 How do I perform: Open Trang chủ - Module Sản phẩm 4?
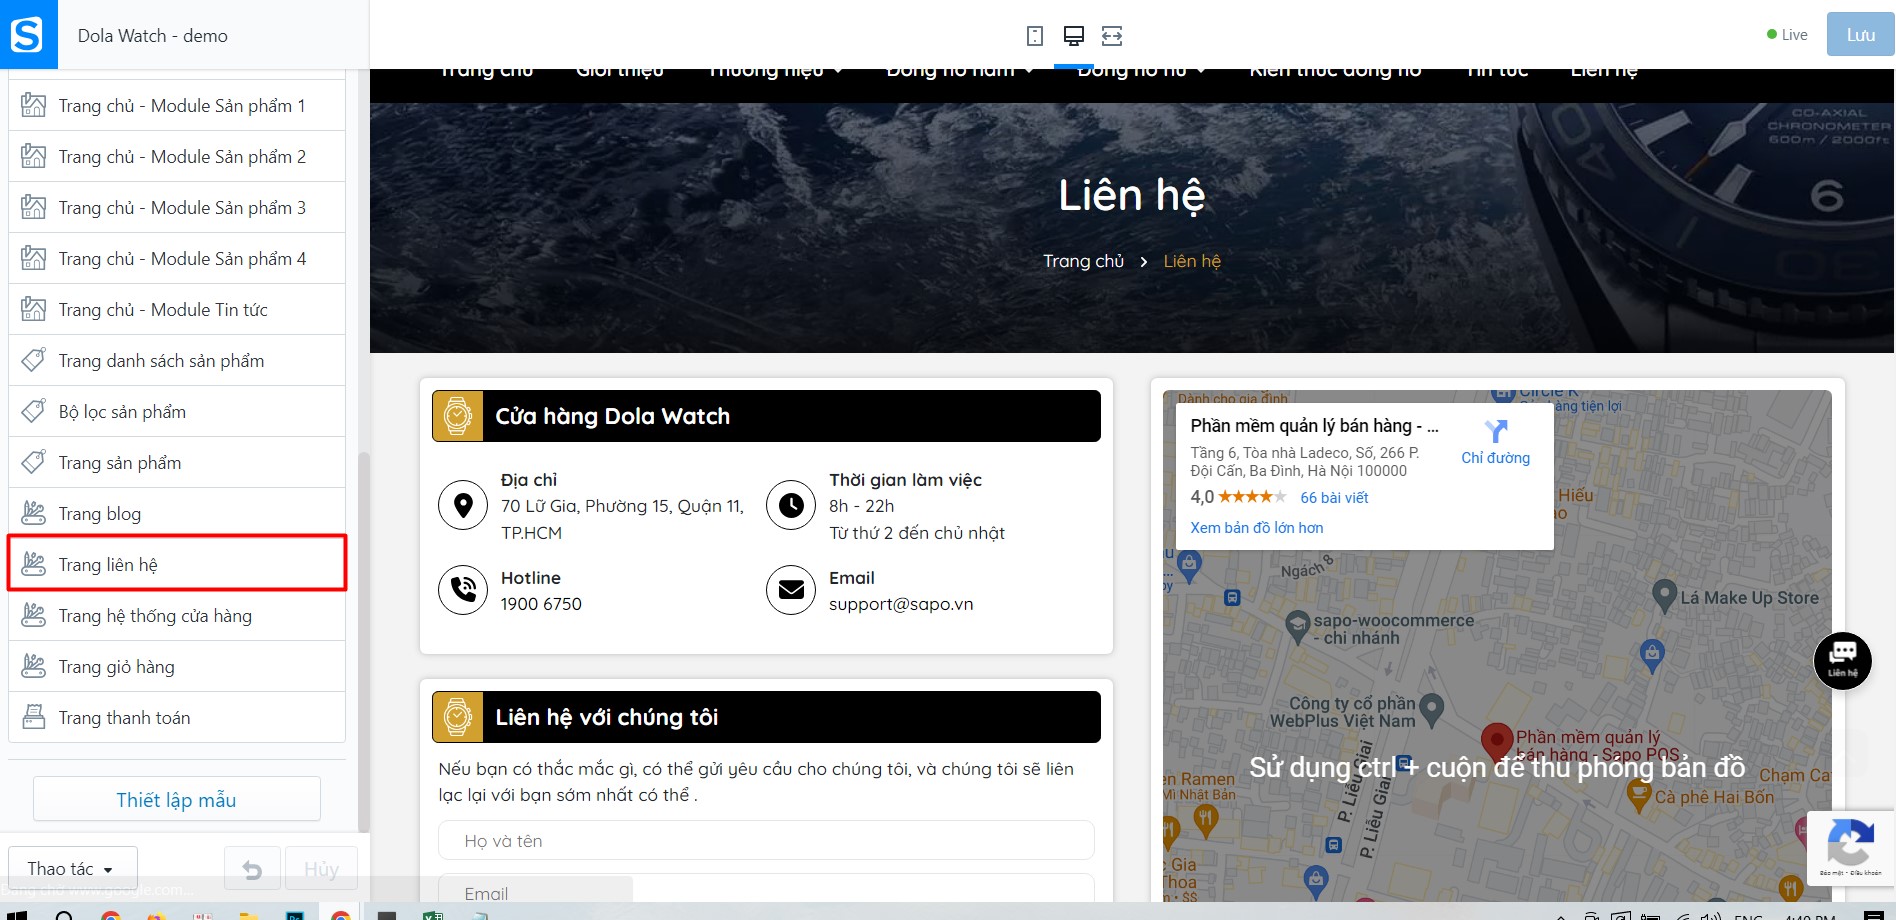point(177,258)
